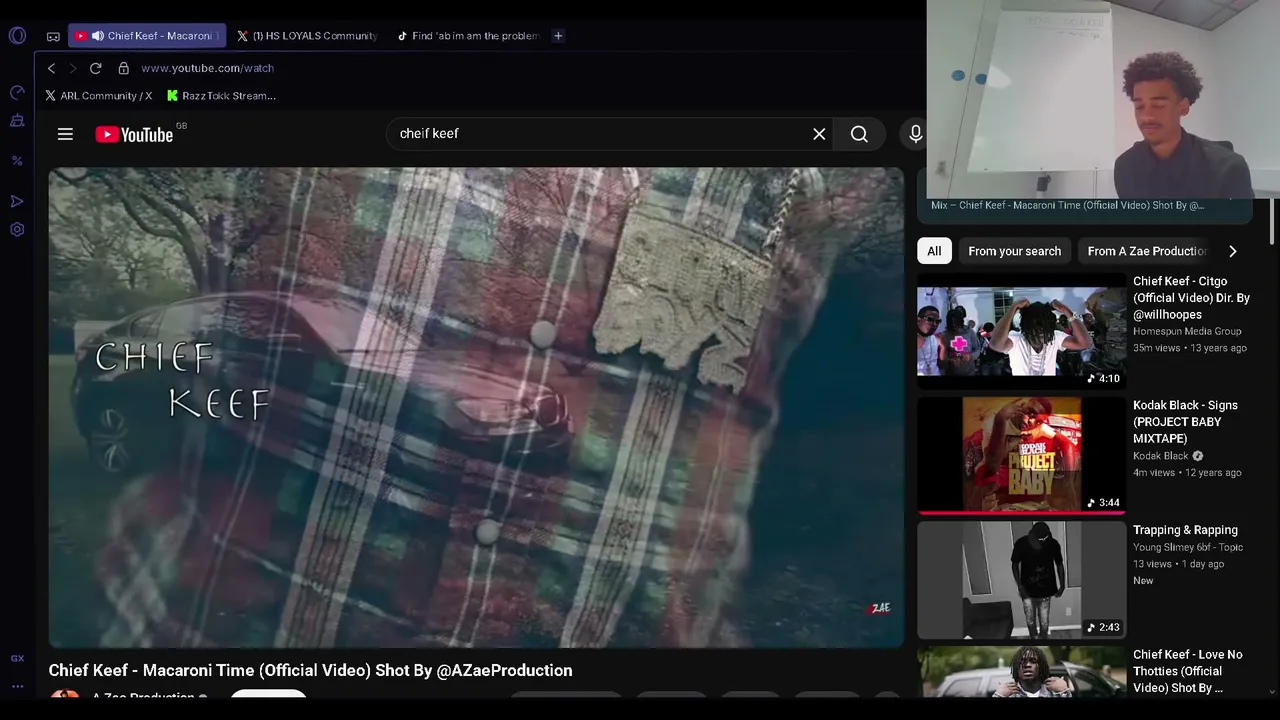Open Chief Keef - Citgo video thumbnail
1280x720 pixels.
click(1021, 331)
